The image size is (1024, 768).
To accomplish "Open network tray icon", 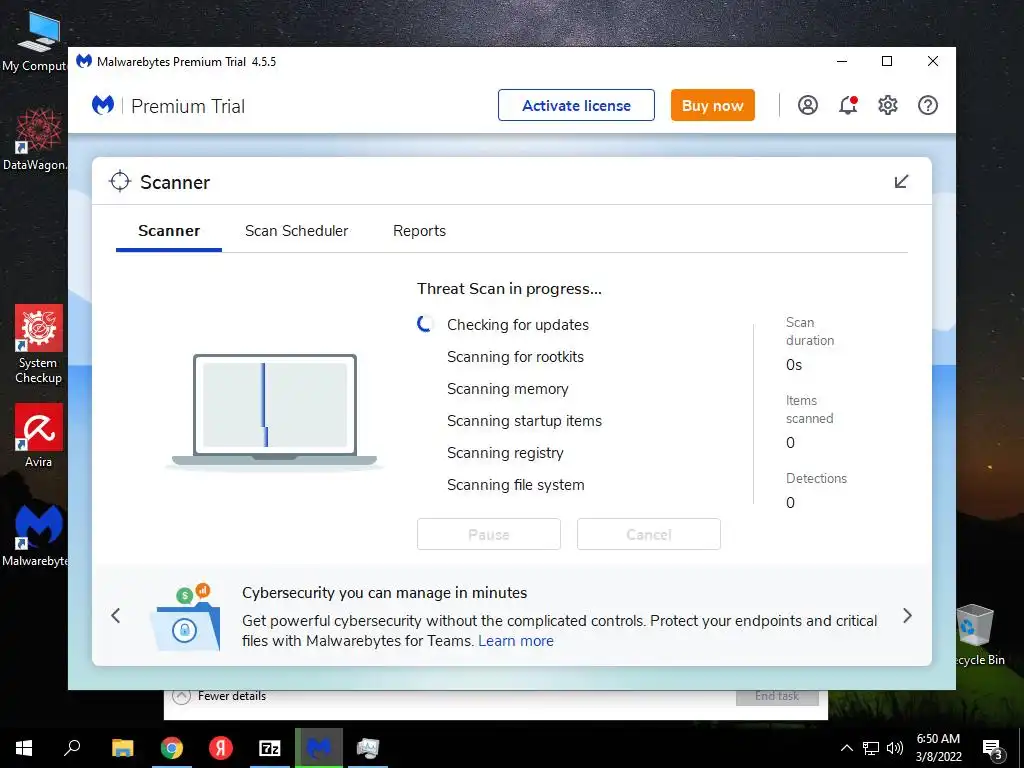I will [x=871, y=748].
